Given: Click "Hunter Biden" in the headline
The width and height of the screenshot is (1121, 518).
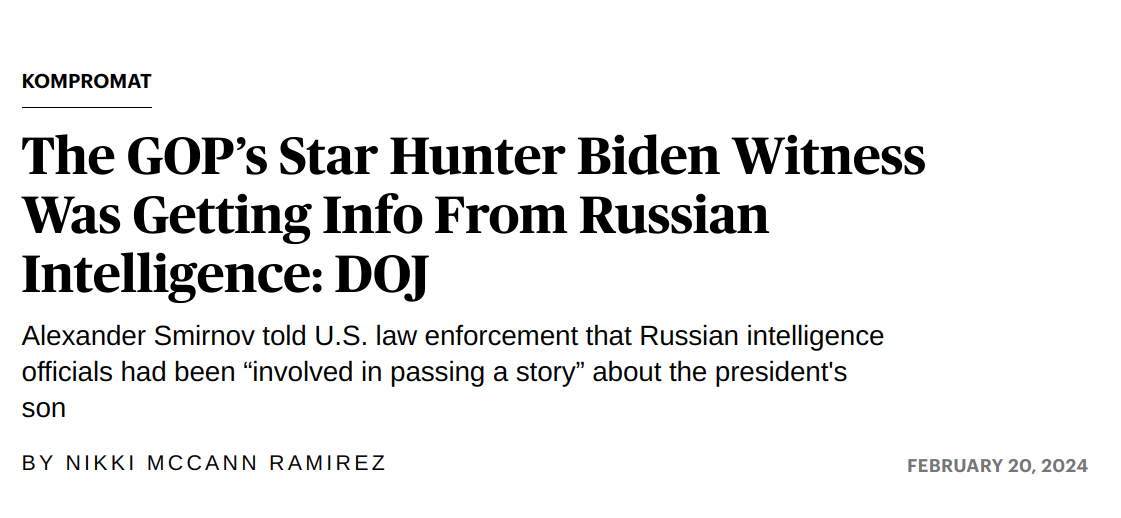Looking at the screenshot, I should point(555,156).
